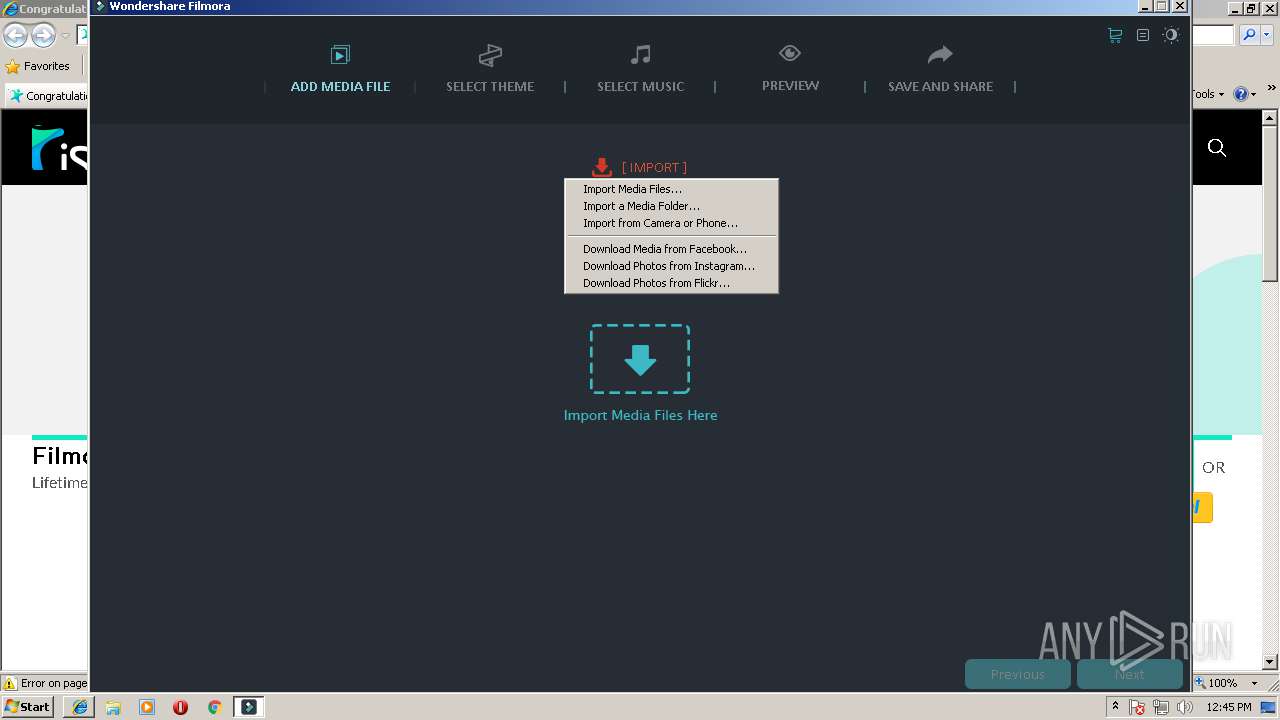Click the Congratulations IE tab

[x=46, y=95]
